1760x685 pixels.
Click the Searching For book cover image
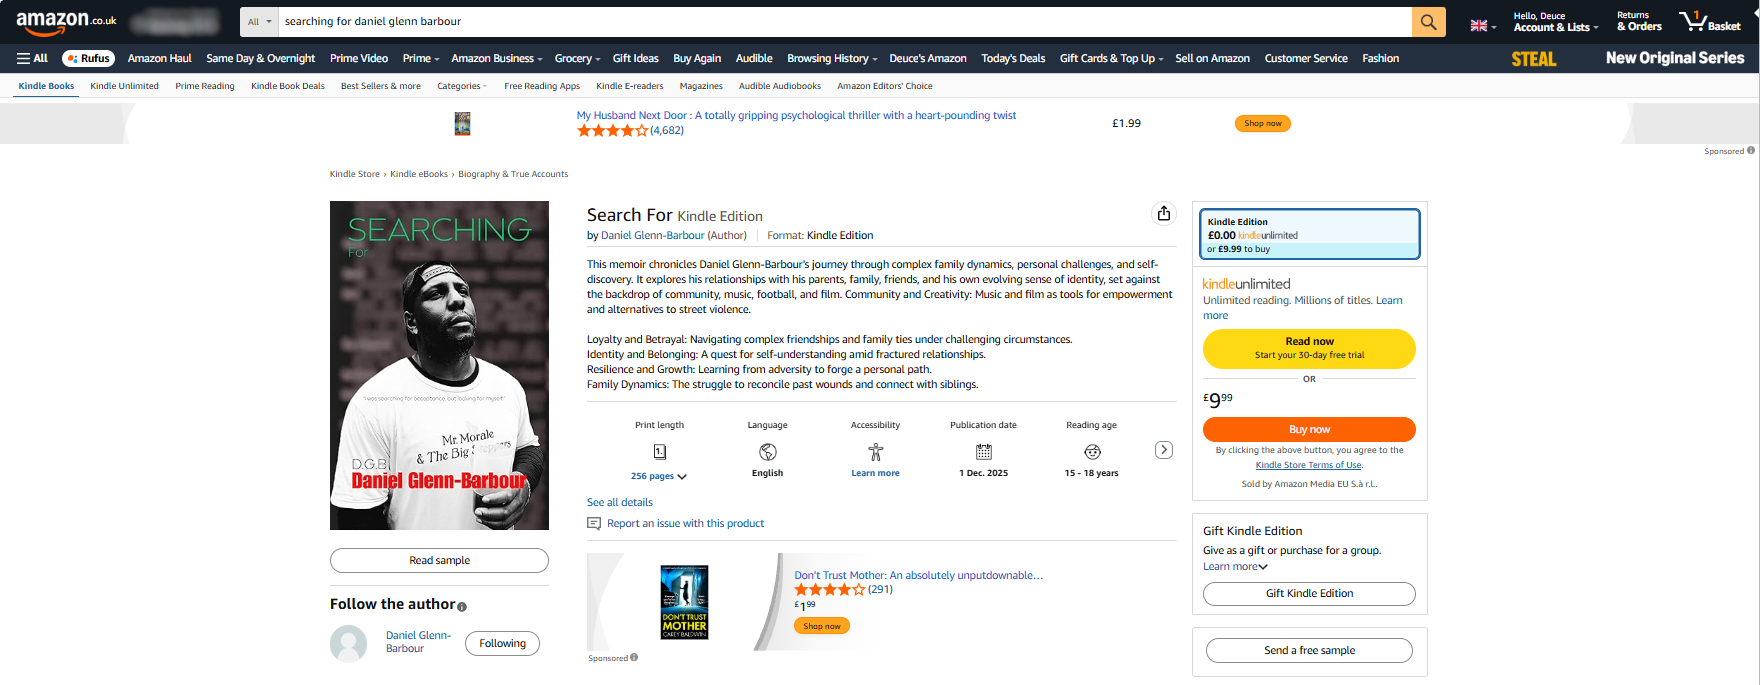(x=439, y=365)
